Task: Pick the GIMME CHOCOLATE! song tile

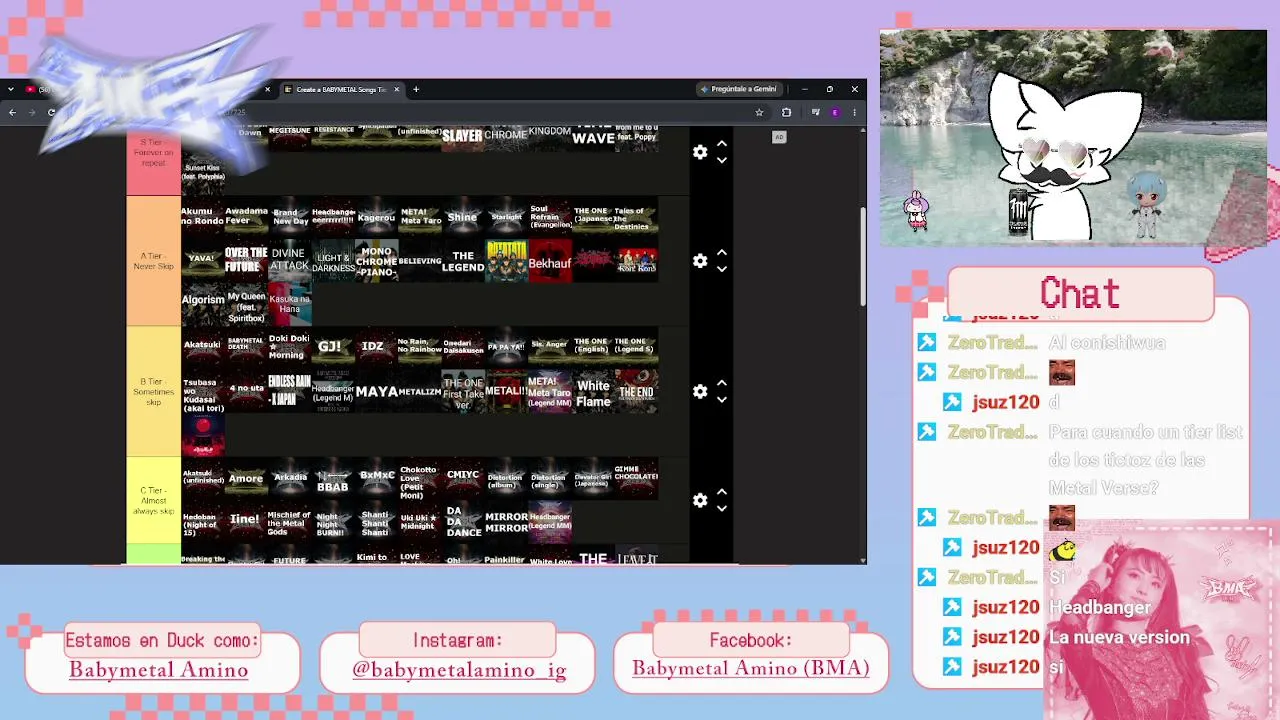Action: tap(636, 478)
